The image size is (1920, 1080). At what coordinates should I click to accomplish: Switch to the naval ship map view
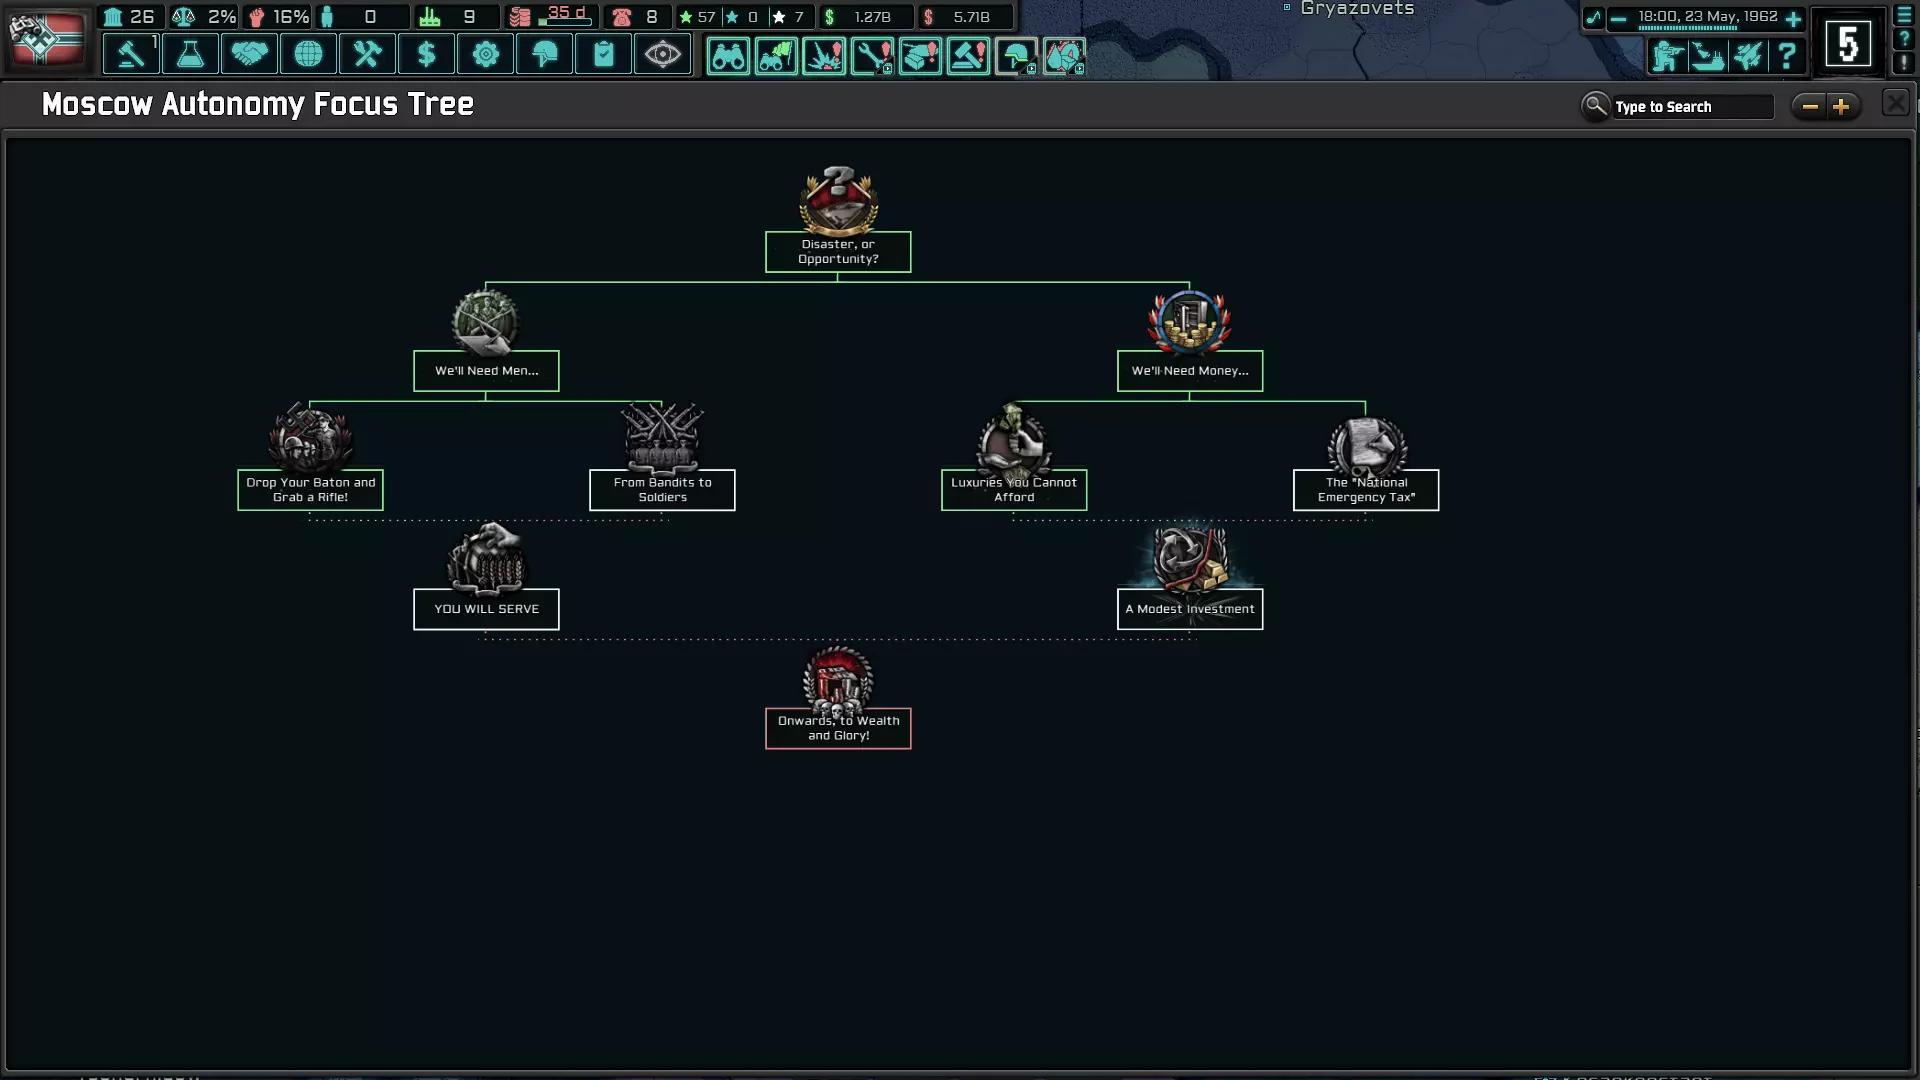click(1707, 56)
